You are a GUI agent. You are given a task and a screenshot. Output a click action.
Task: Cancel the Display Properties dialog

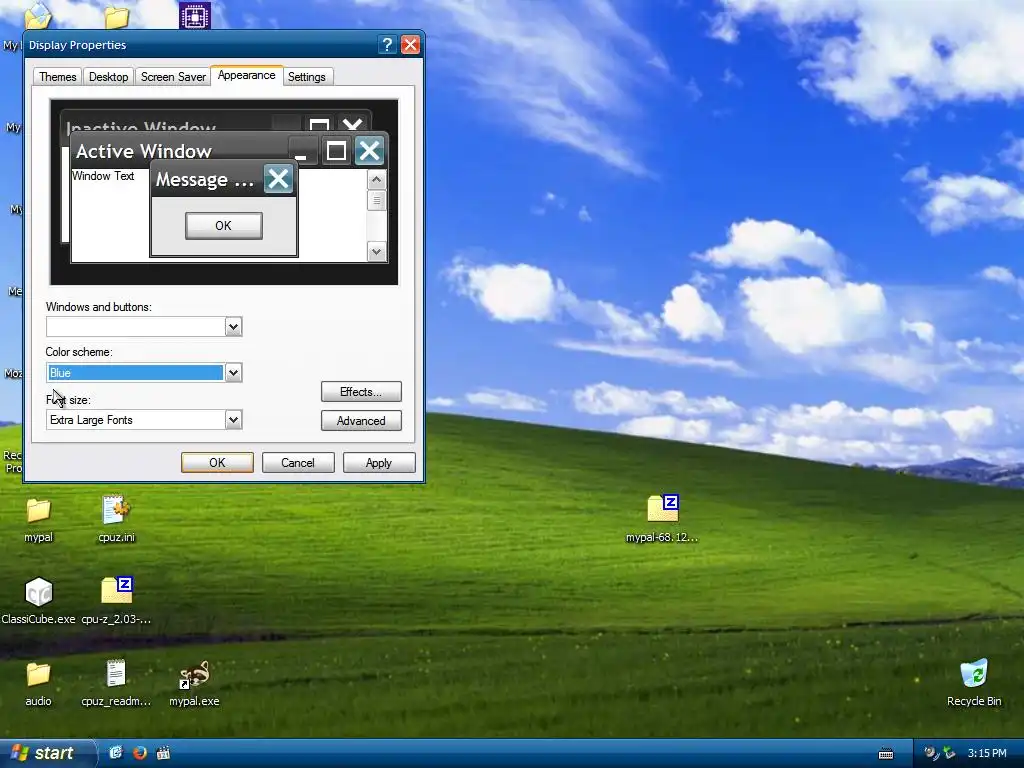[298, 462]
